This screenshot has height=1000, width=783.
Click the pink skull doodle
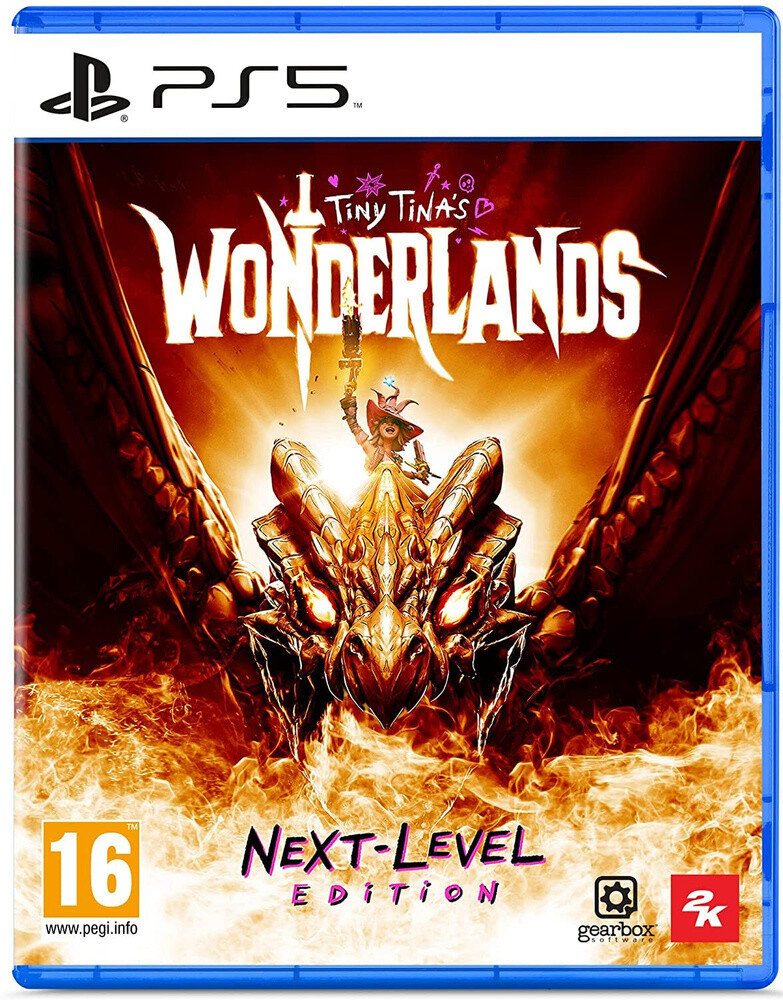coord(467,183)
